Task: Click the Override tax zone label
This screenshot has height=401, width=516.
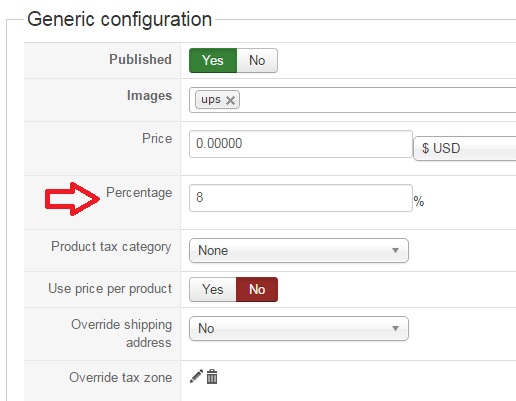Action: click(121, 377)
